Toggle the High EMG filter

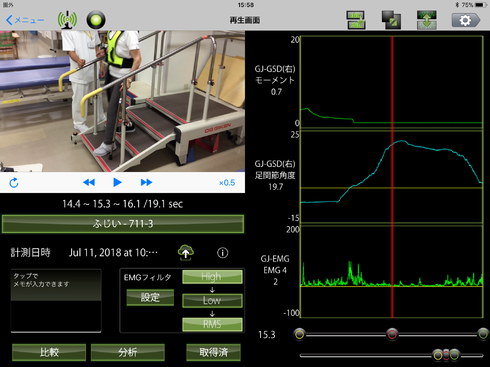coord(212,277)
